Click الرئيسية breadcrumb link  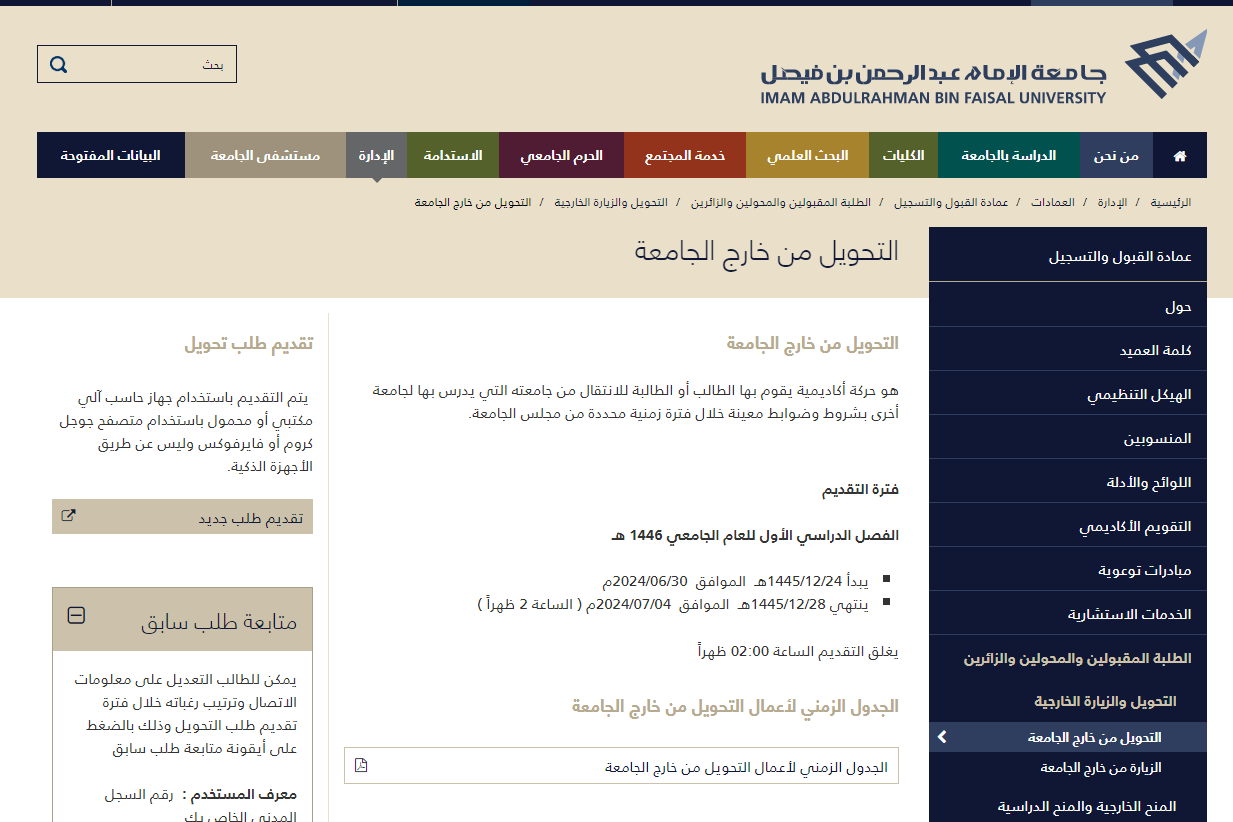click(1169, 203)
